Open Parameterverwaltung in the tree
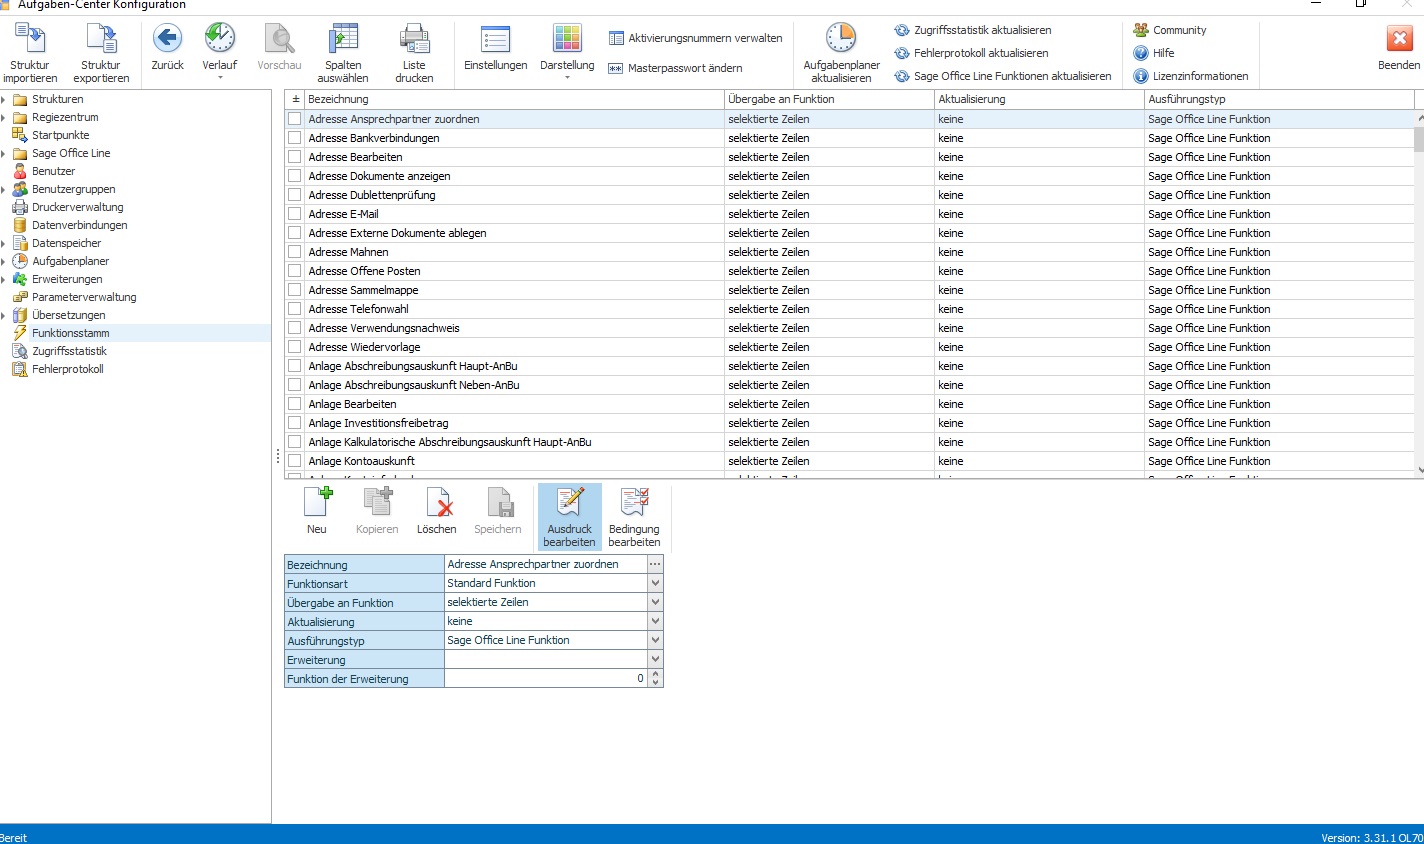Screen dimensions: 1424x844 coord(84,297)
